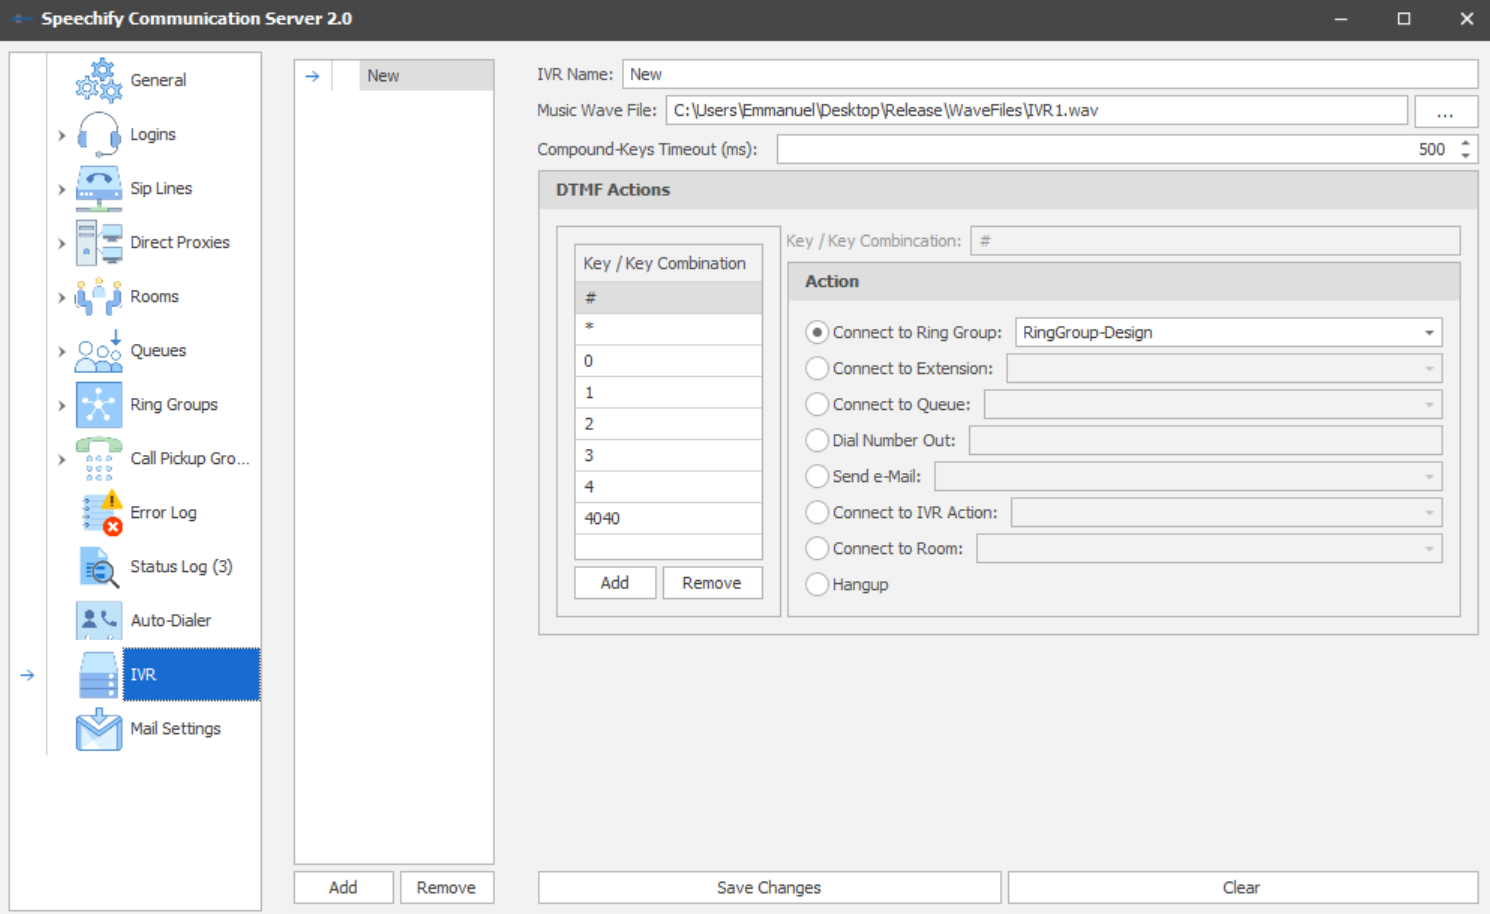Expand the Rooms tree node
The height and width of the screenshot is (914, 1490).
click(x=62, y=297)
